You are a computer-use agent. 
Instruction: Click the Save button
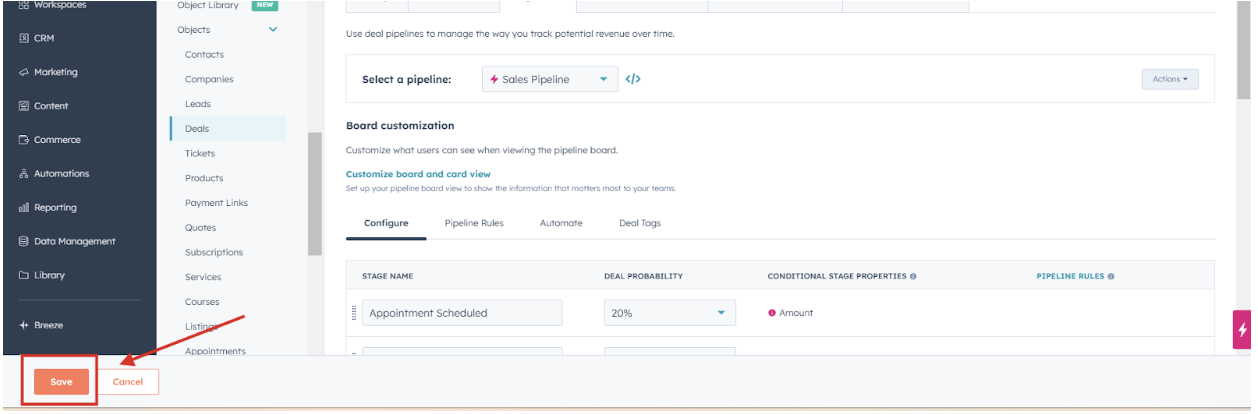(61, 382)
